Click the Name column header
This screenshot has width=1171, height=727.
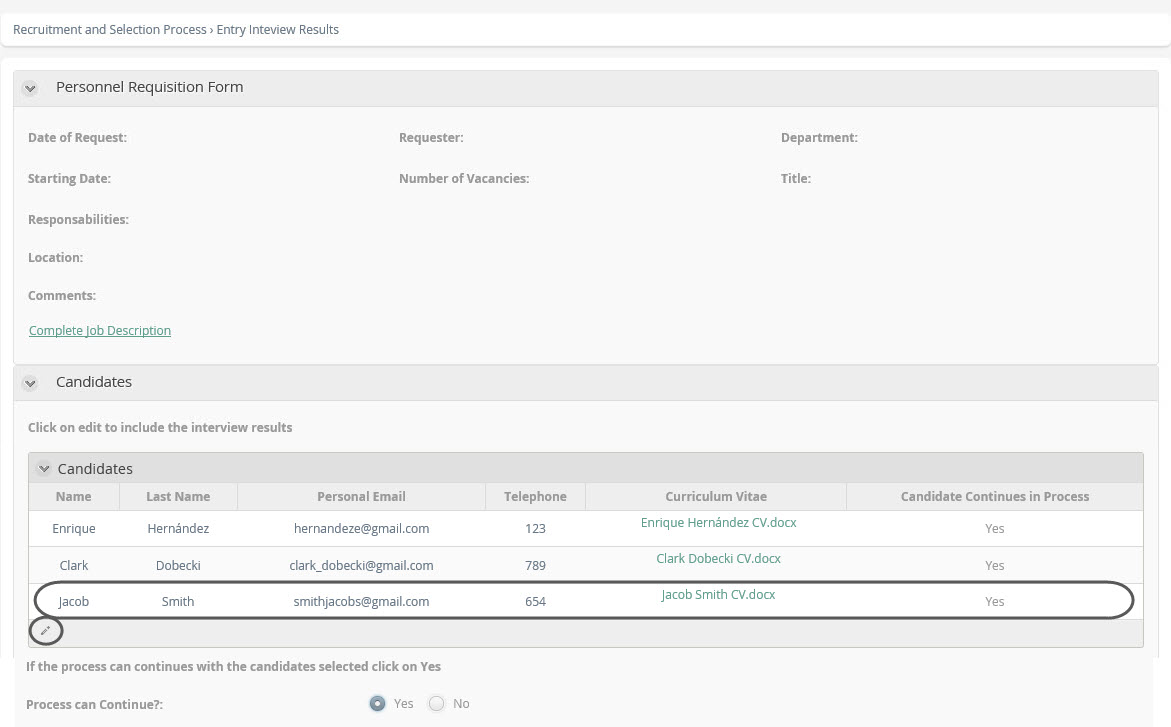(73, 497)
